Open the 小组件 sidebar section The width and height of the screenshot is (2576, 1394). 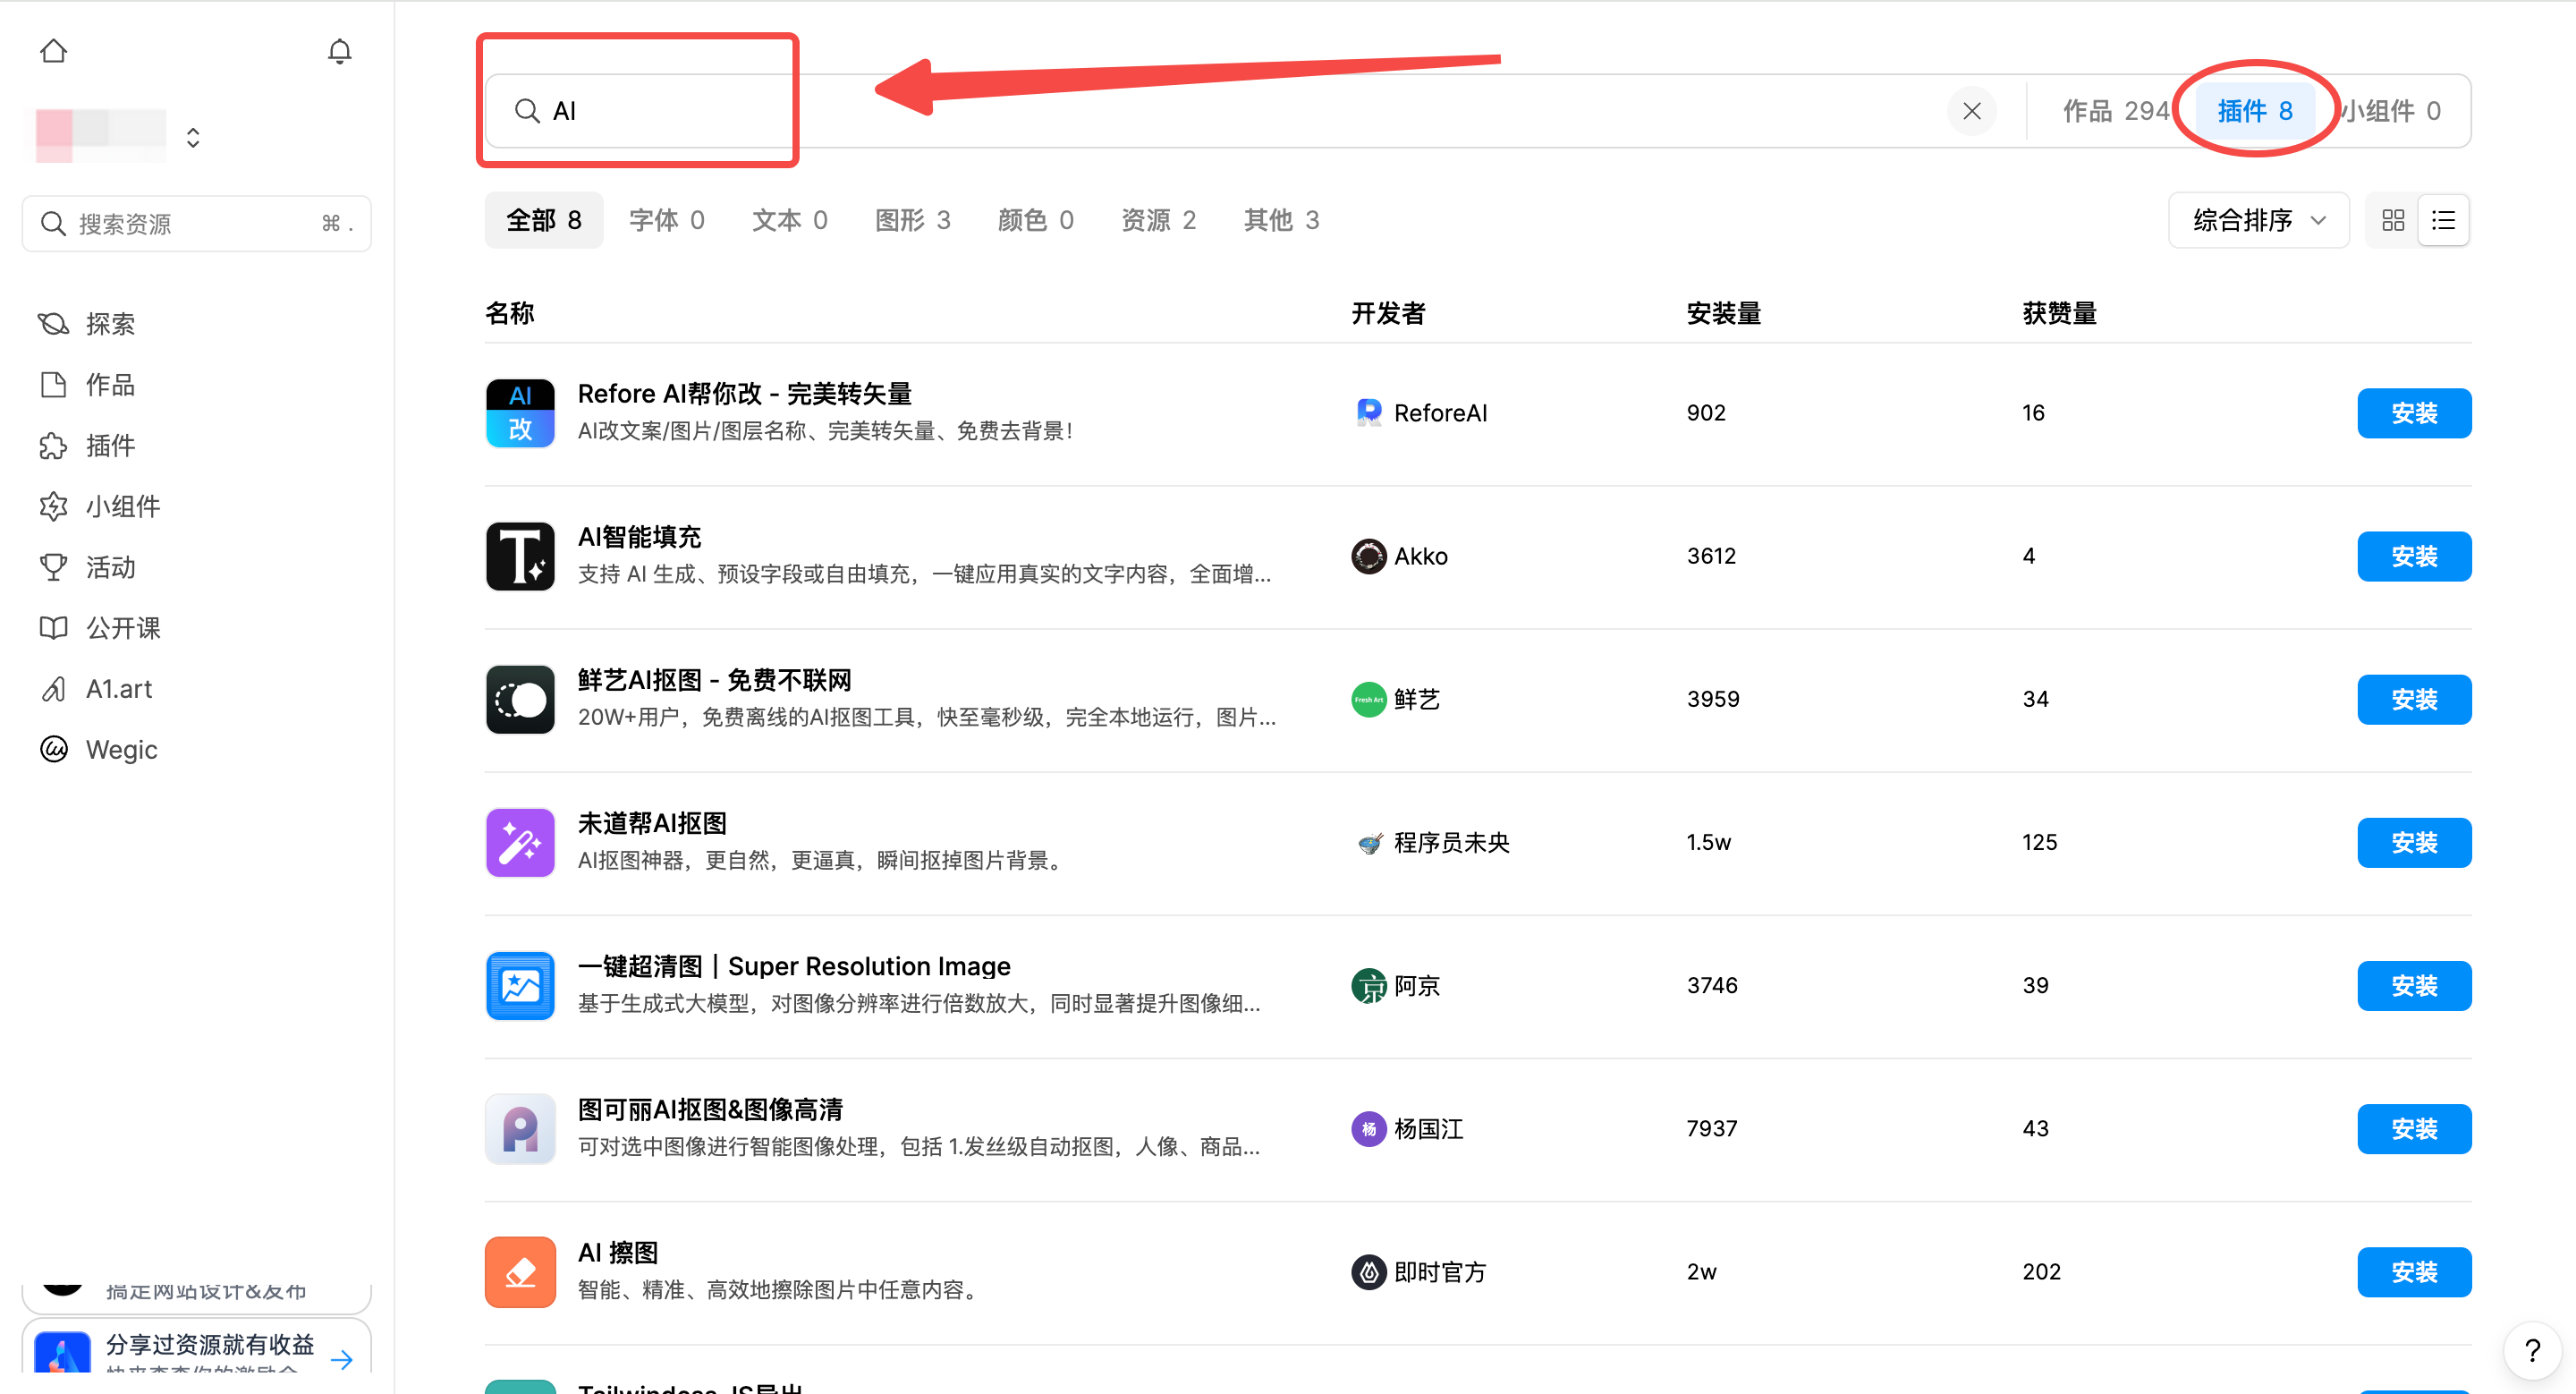(x=122, y=506)
